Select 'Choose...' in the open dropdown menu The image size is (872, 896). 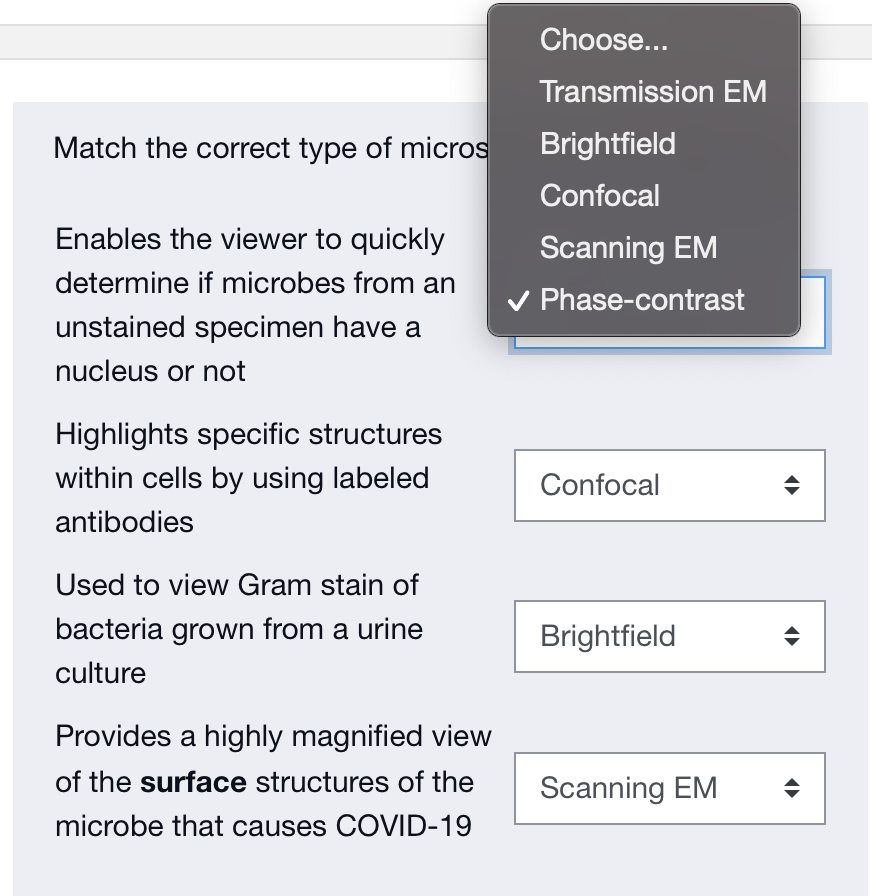click(x=604, y=40)
